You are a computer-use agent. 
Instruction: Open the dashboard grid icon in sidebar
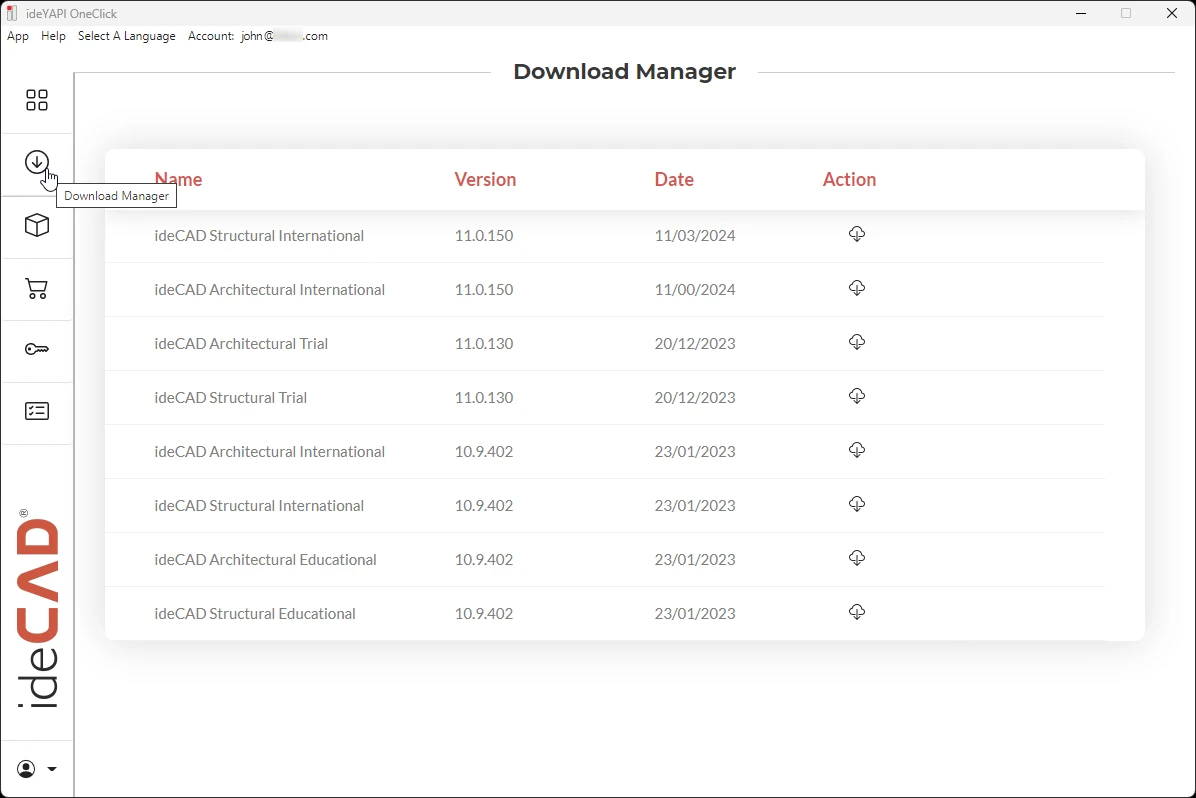click(37, 100)
